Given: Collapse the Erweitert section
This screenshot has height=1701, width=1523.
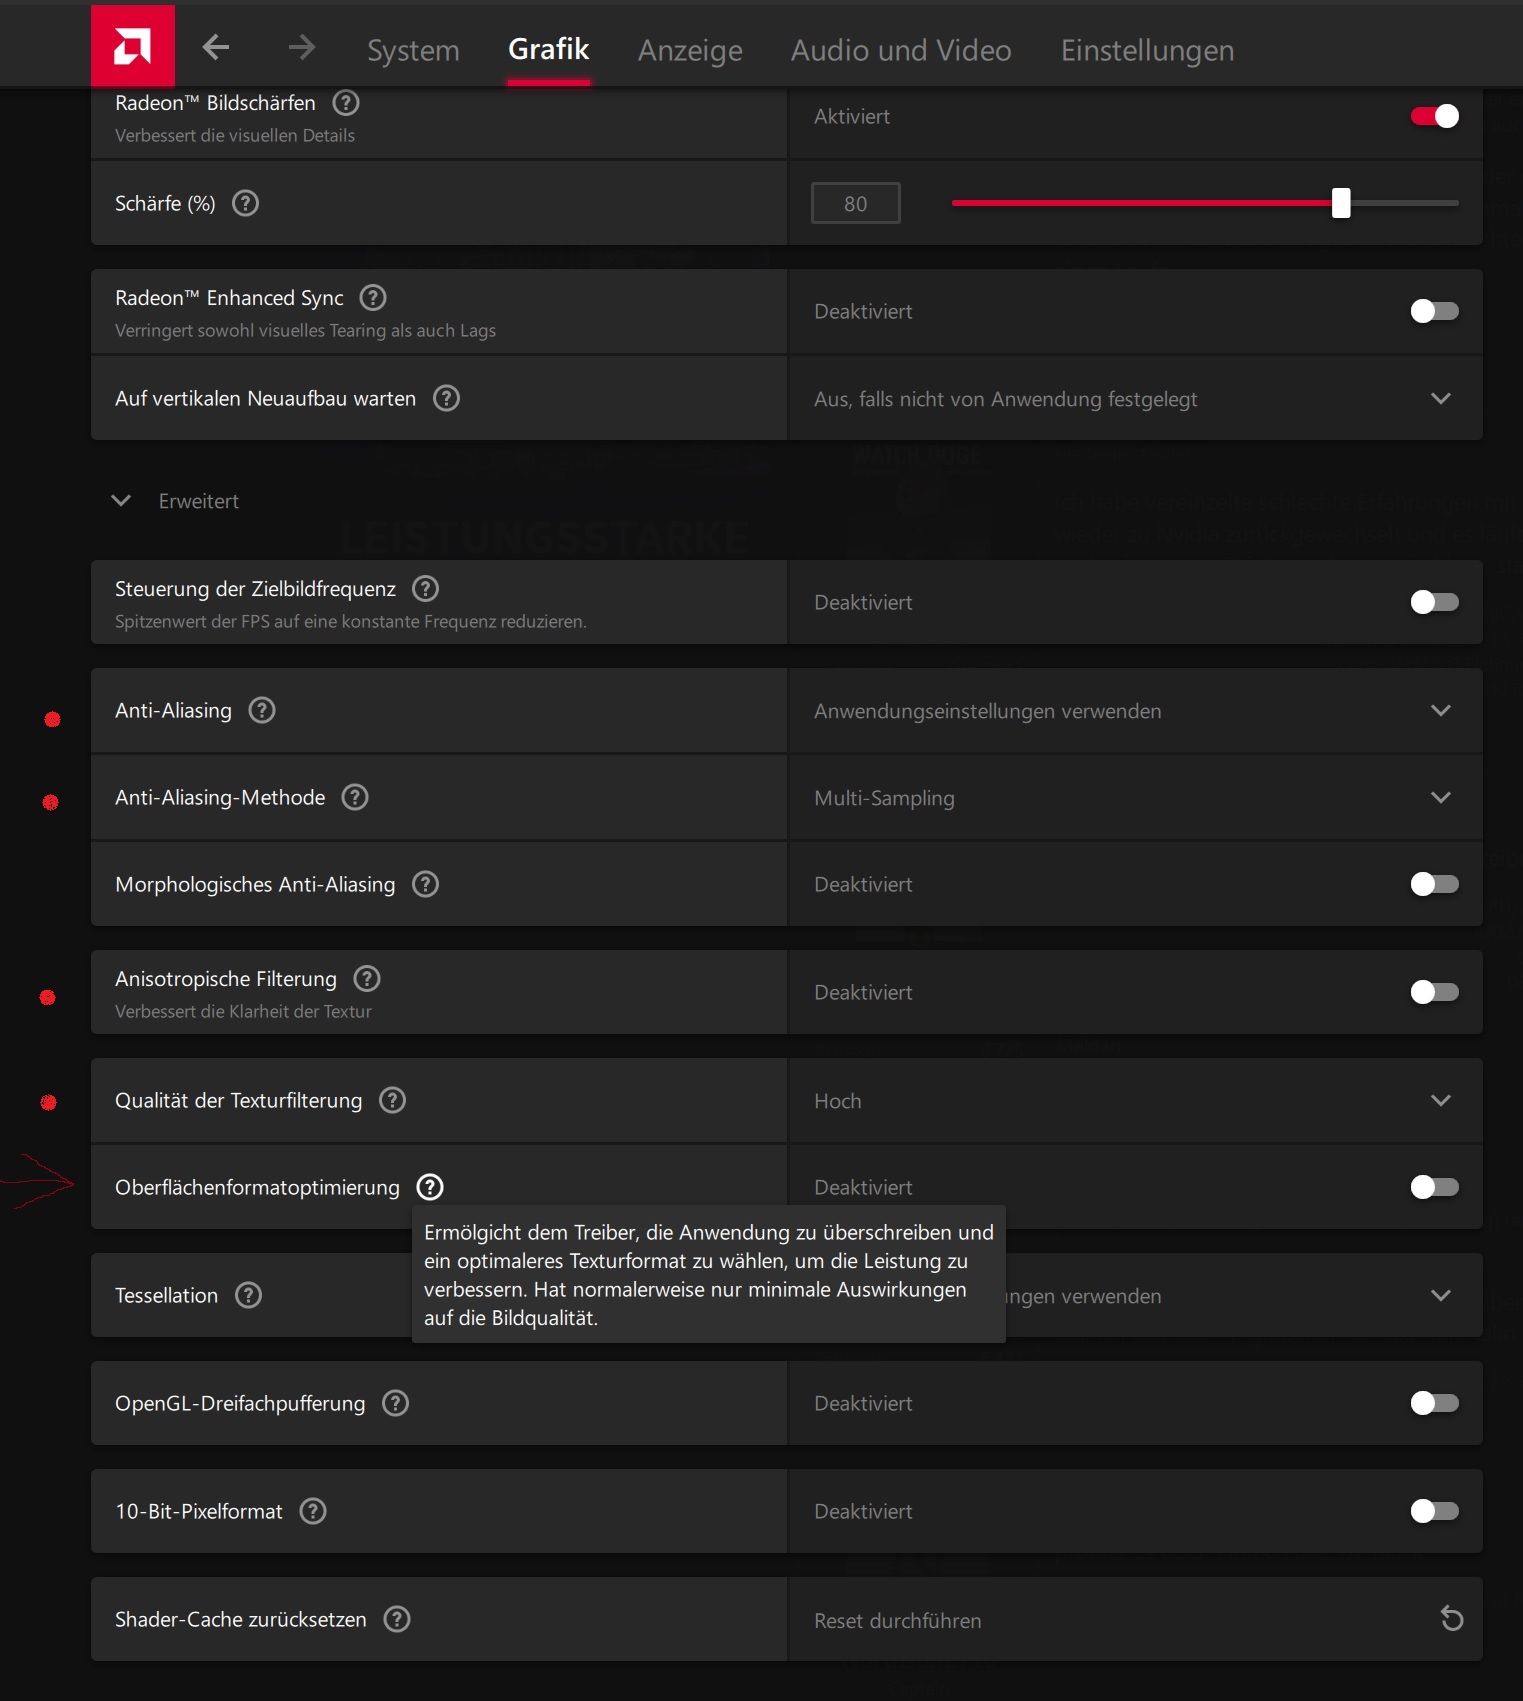Looking at the screenshot, I should tap(122, 501).
